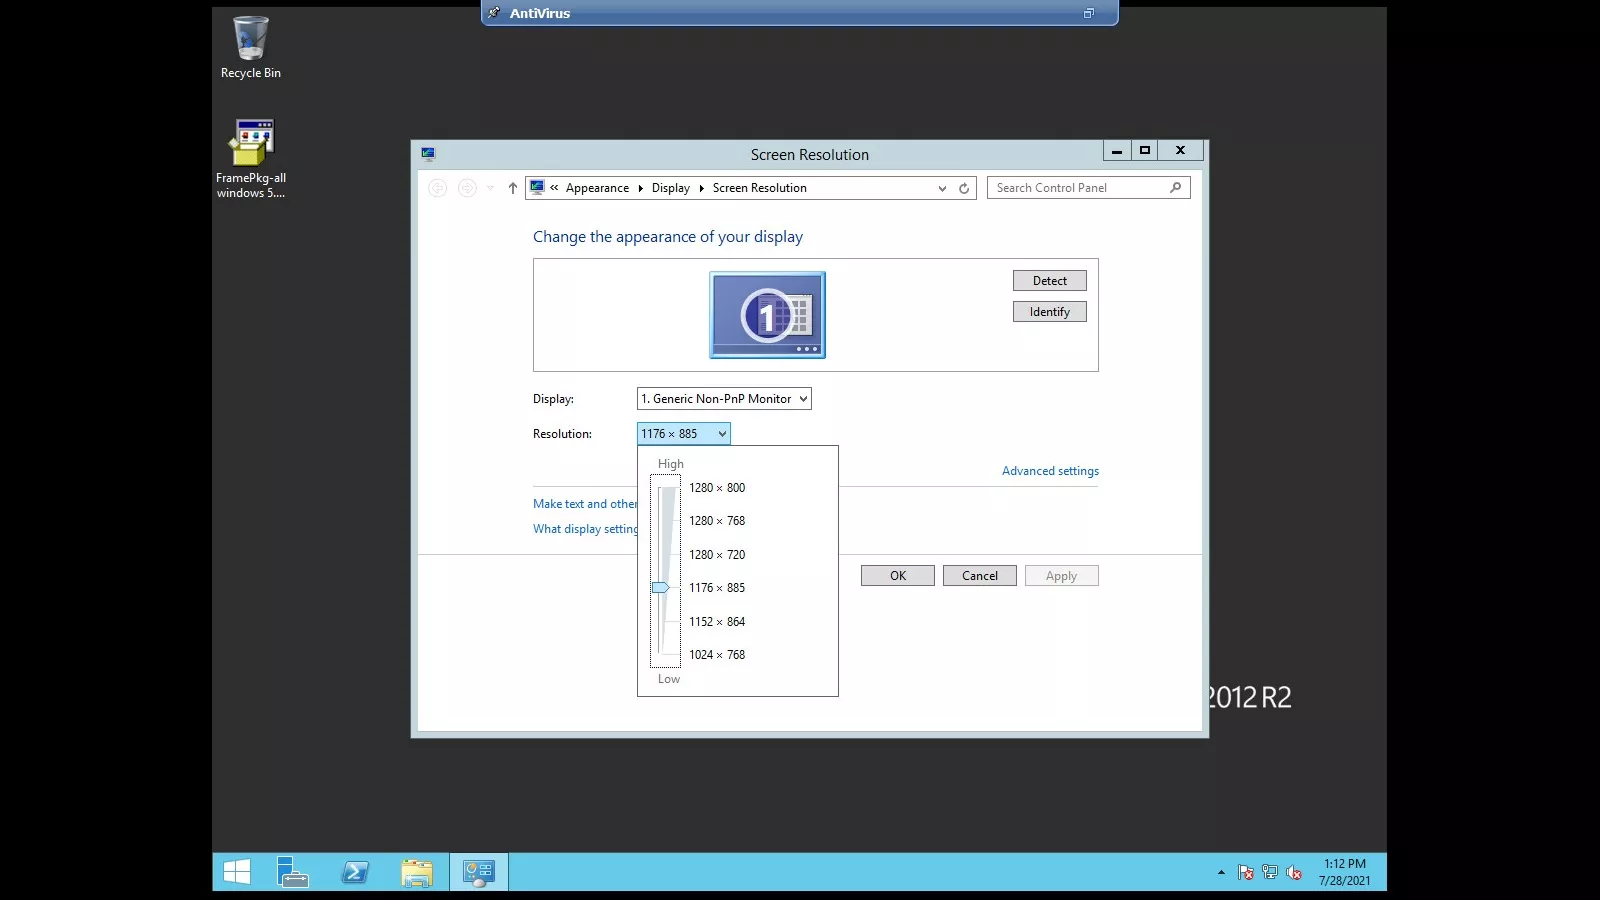Viewport: 1600px width, 900px height.
Task: Click the refresh icon in address bar
Action: [x=964, y=188]
